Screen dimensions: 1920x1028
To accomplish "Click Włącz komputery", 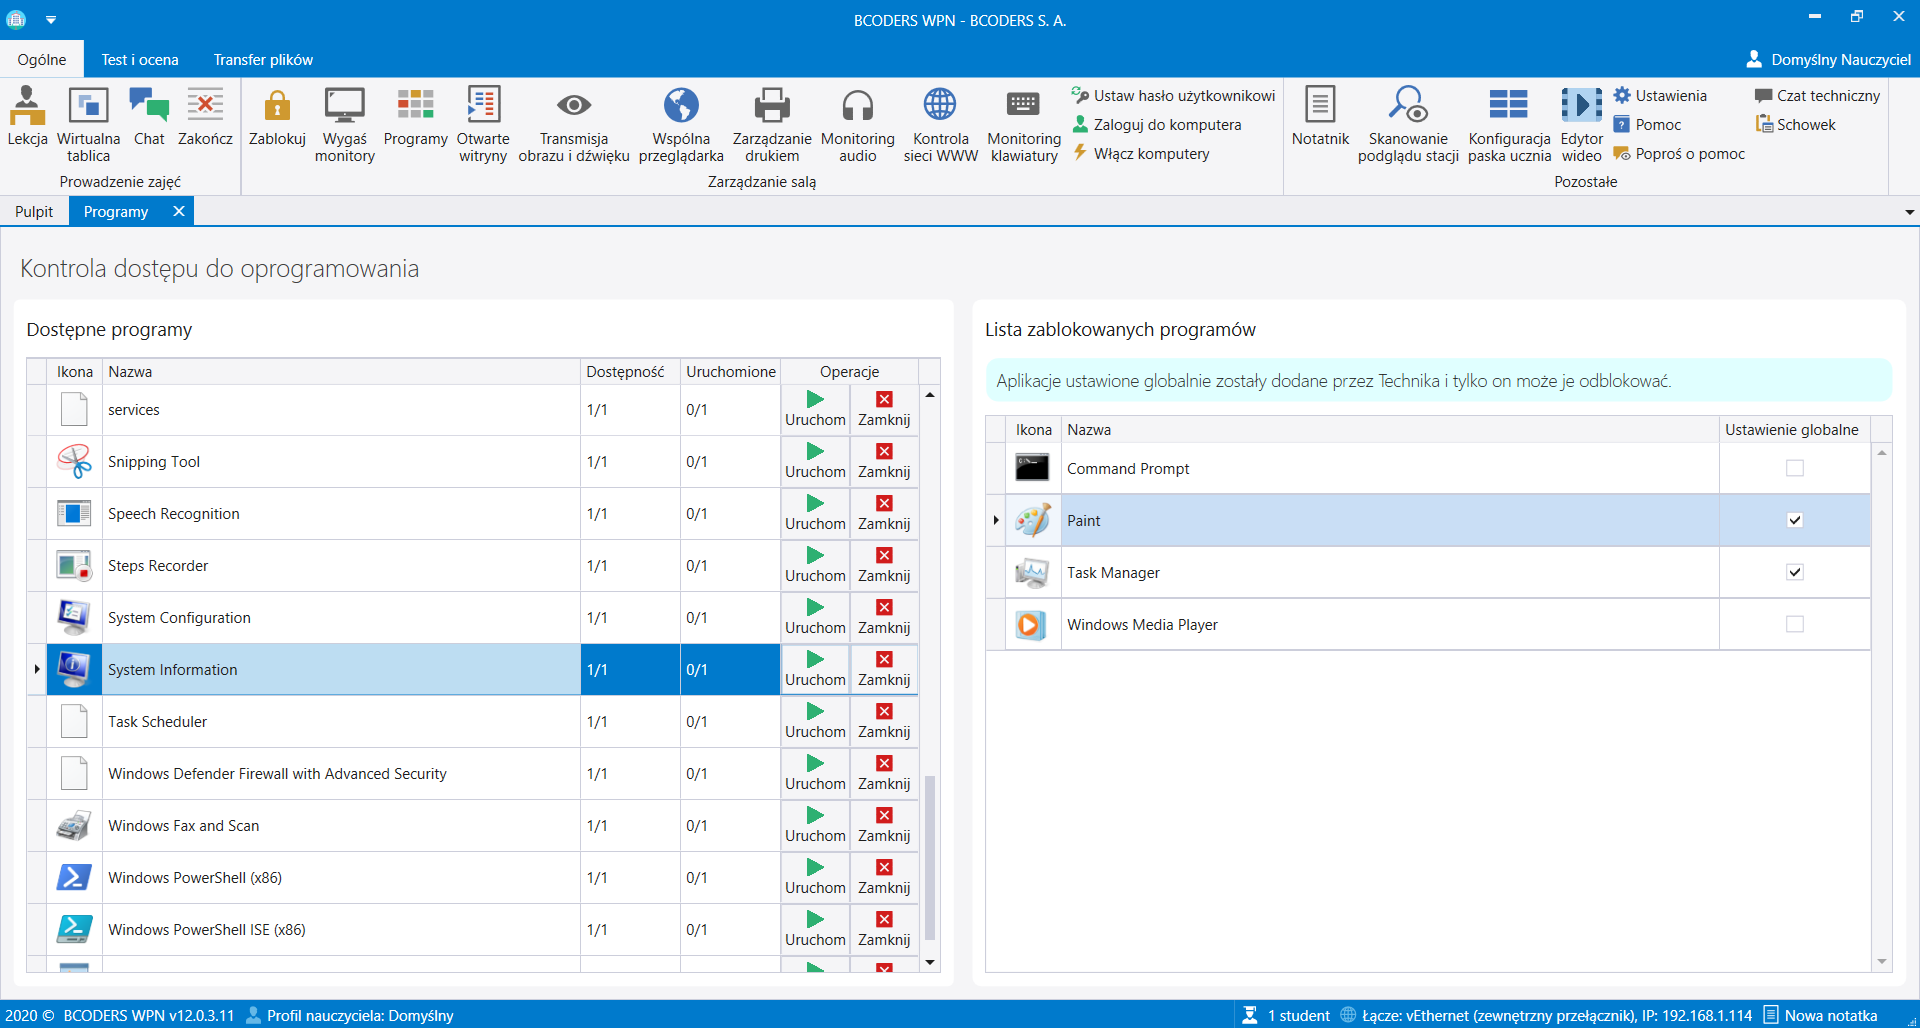I will [x=1140, y=154].
